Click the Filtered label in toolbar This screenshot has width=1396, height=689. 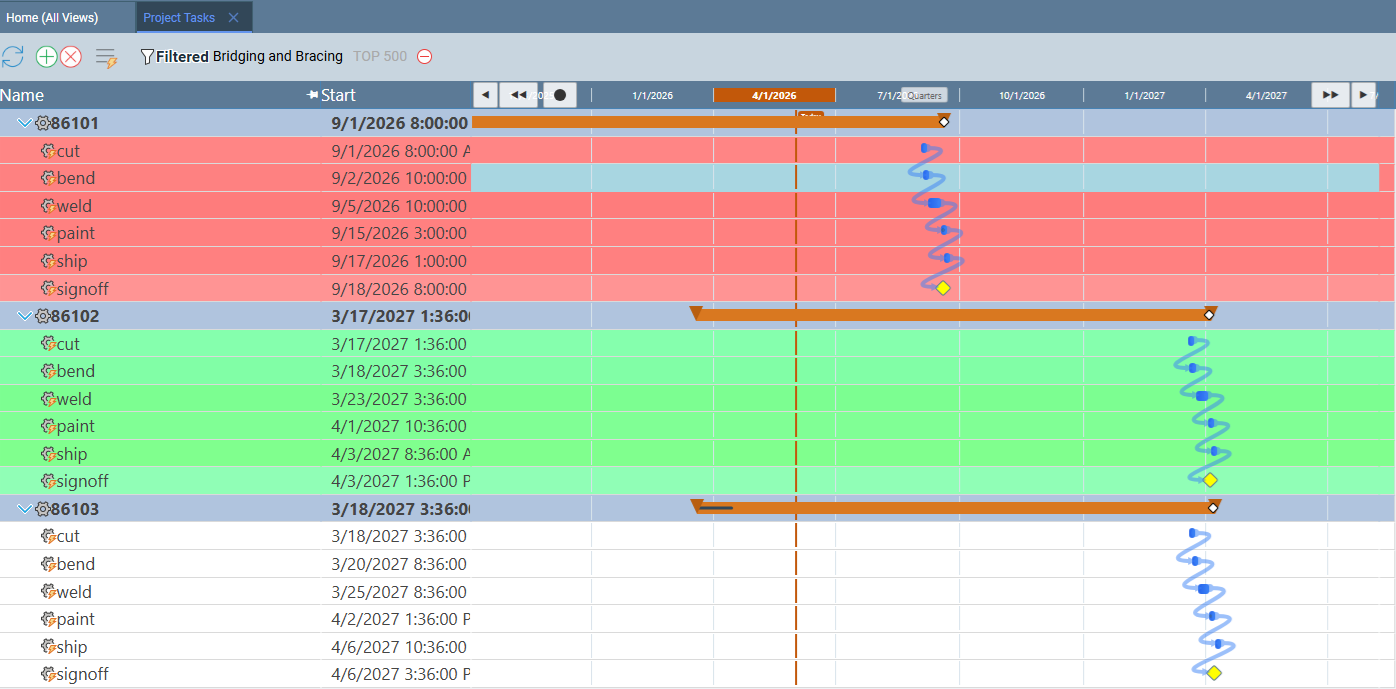pyautogui.click(x=182, y=57)
